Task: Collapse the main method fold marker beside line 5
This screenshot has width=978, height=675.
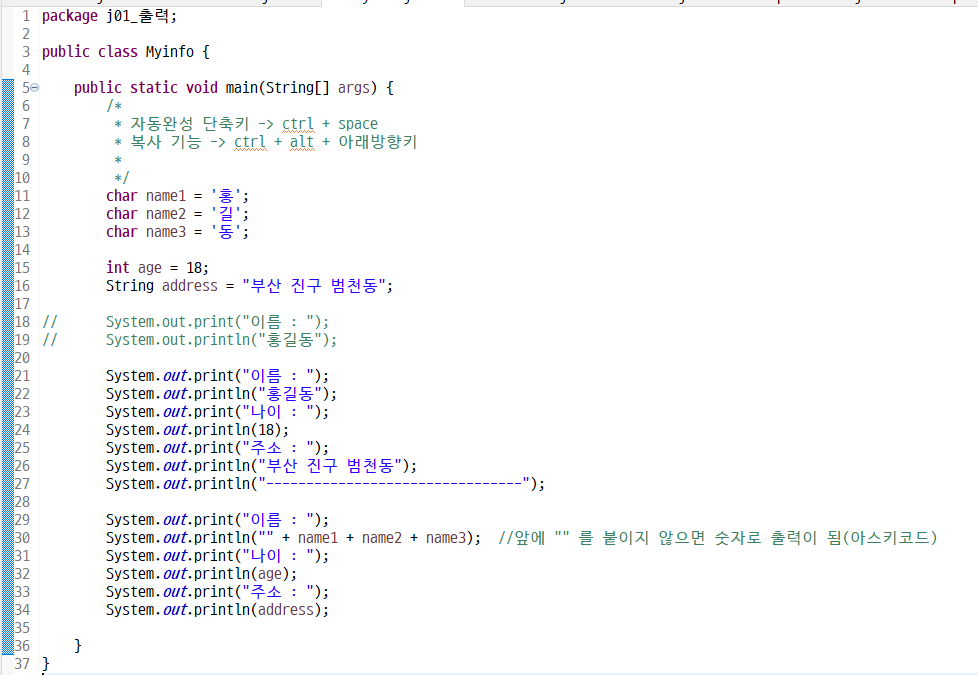Action: click(35, 88)
